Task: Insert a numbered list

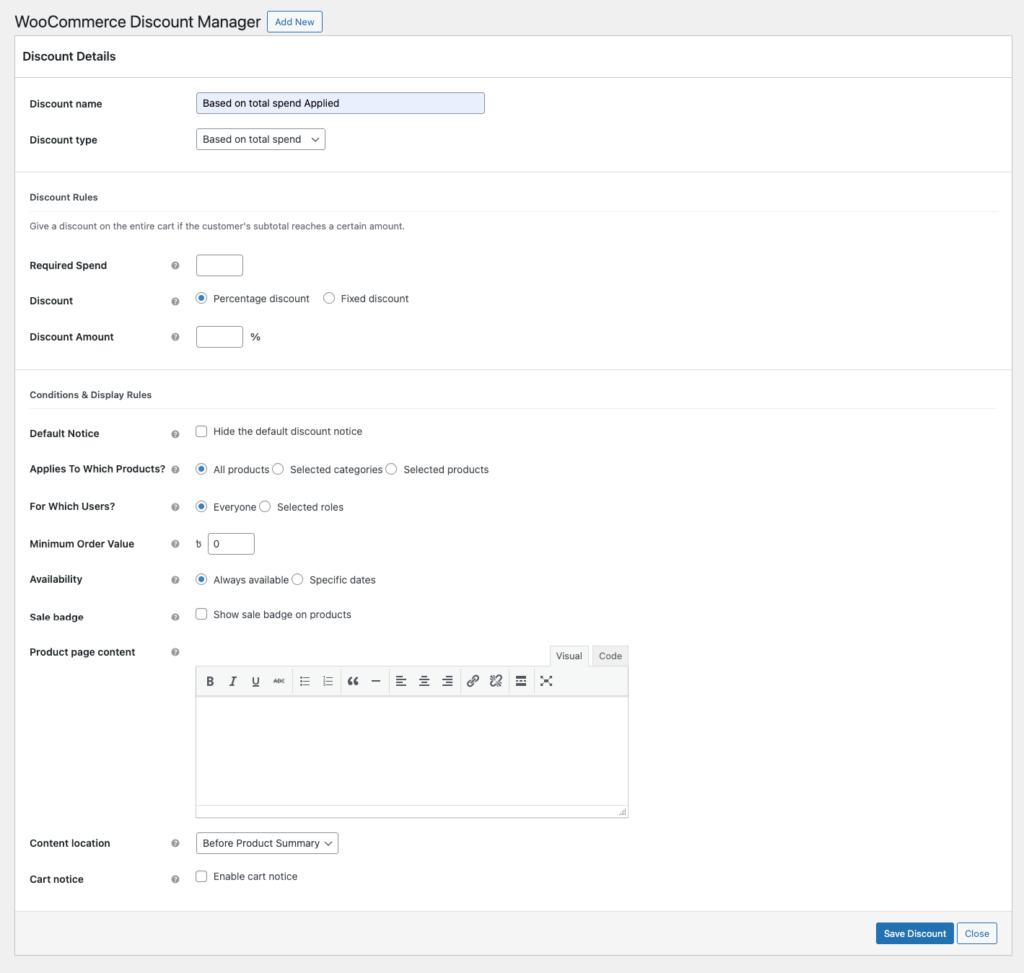Action: tap(328, 681)
